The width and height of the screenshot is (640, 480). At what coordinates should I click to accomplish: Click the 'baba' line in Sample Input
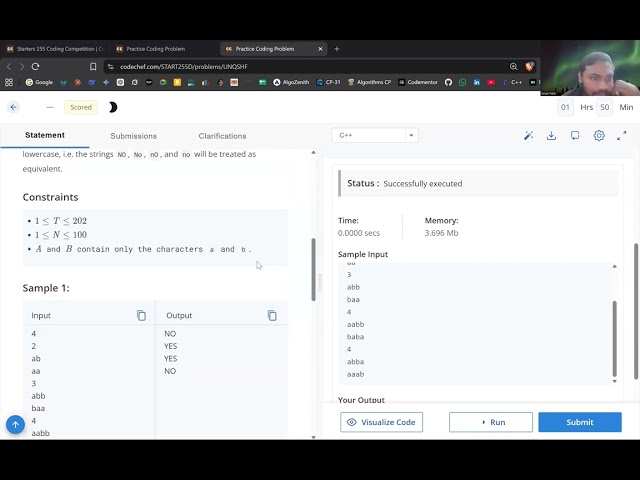pos(356,337)
